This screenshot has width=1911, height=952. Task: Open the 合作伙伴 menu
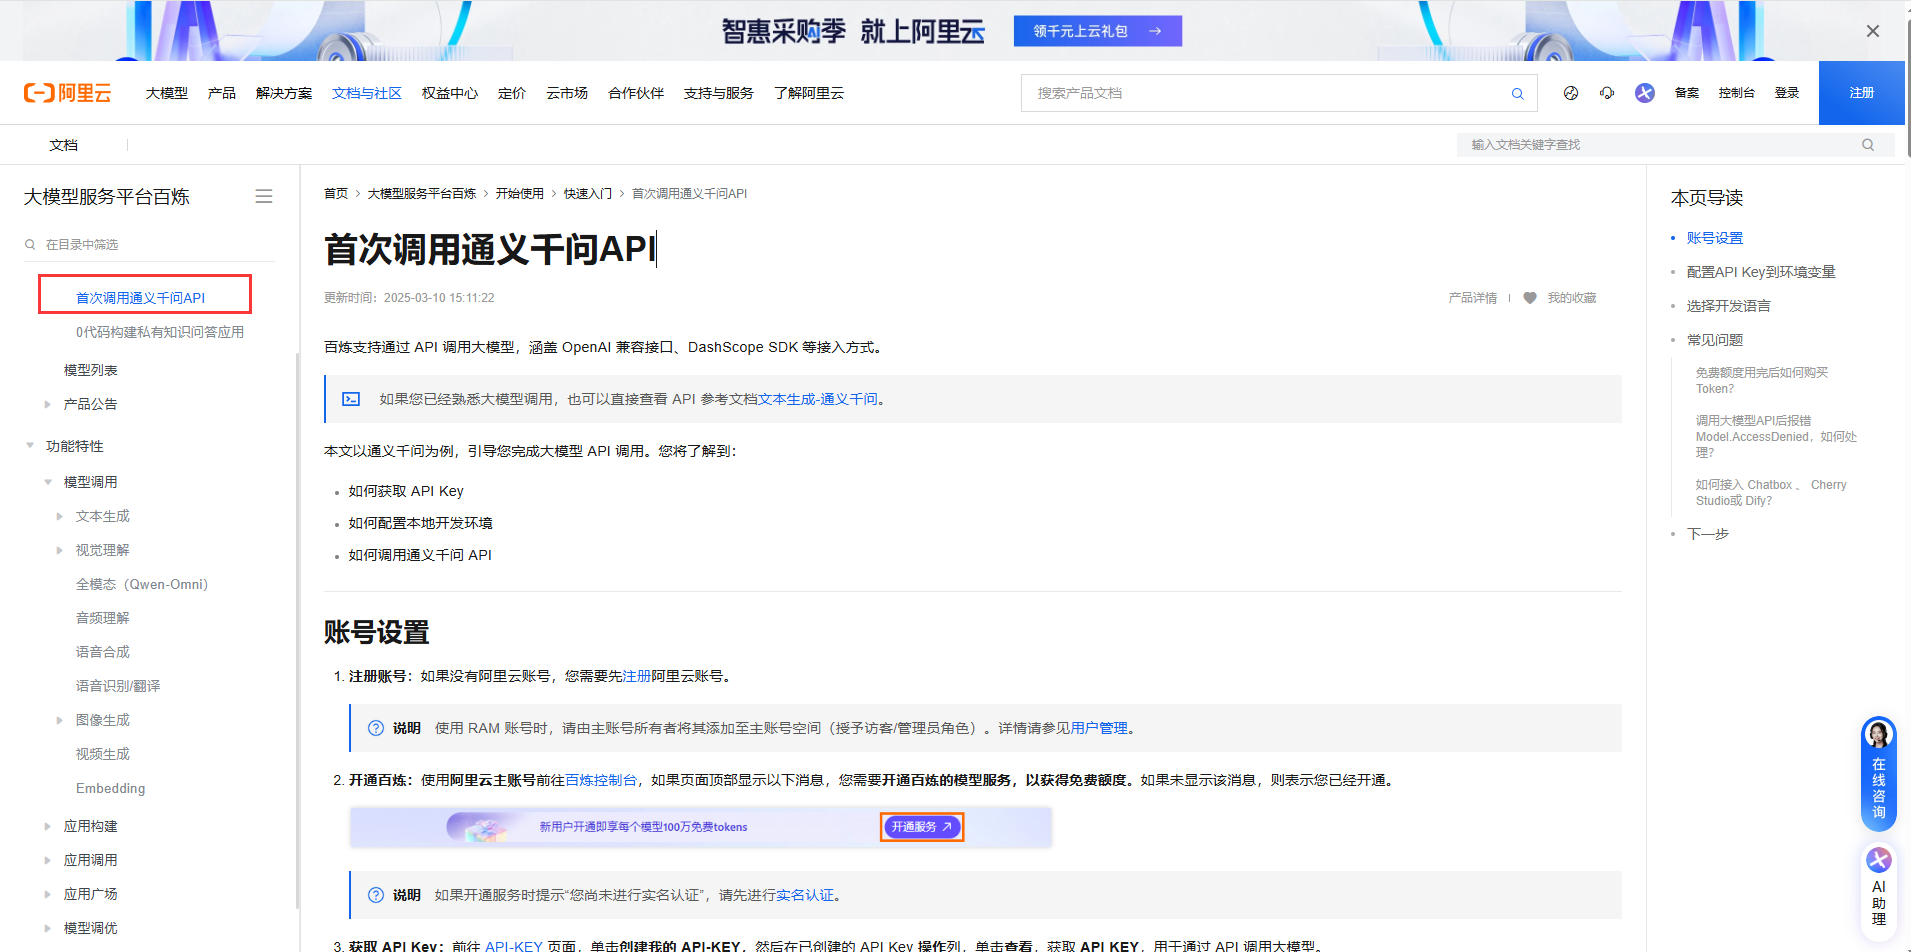[636, 93]
